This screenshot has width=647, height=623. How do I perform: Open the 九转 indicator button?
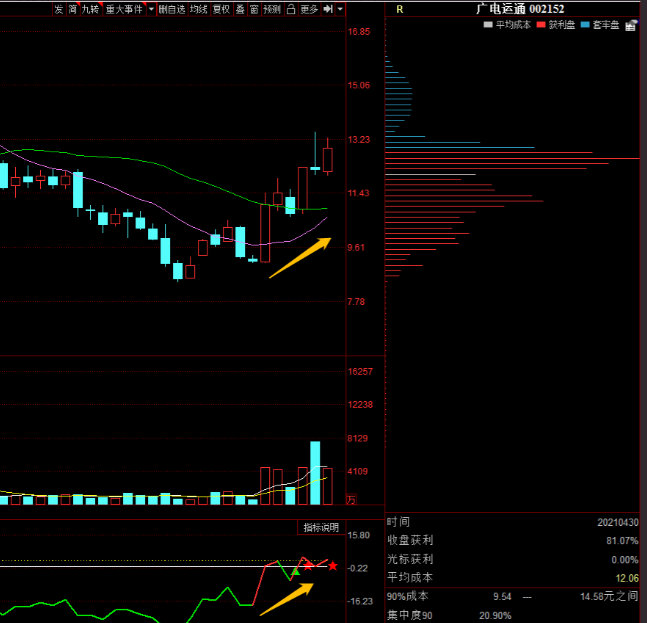click(x=91, y=9)
